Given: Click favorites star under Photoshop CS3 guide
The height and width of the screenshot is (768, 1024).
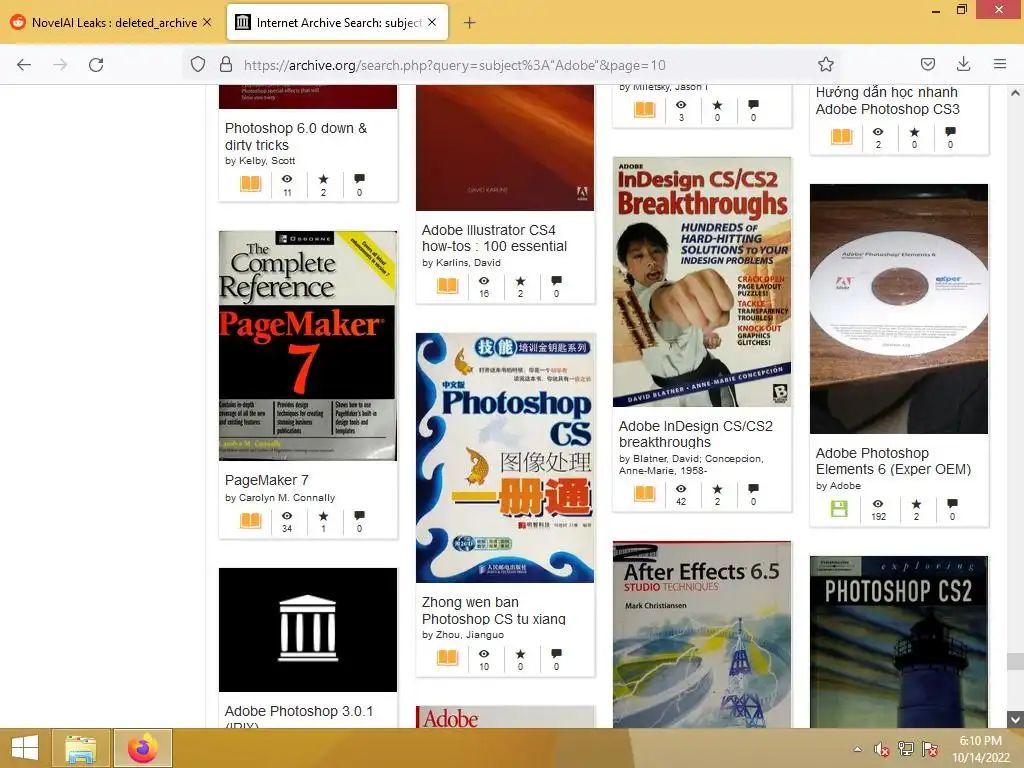Looking at the screenshot, I should point(914,132).
